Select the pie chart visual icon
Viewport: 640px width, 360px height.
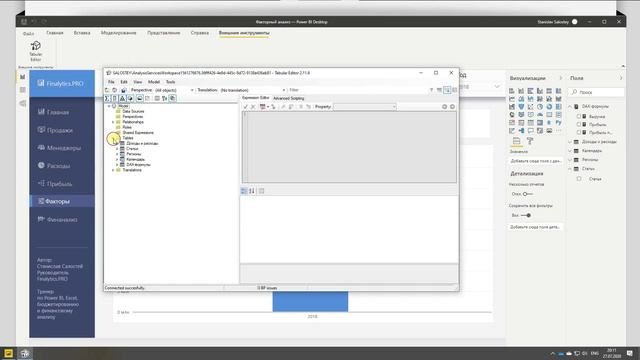coord(540,107)
